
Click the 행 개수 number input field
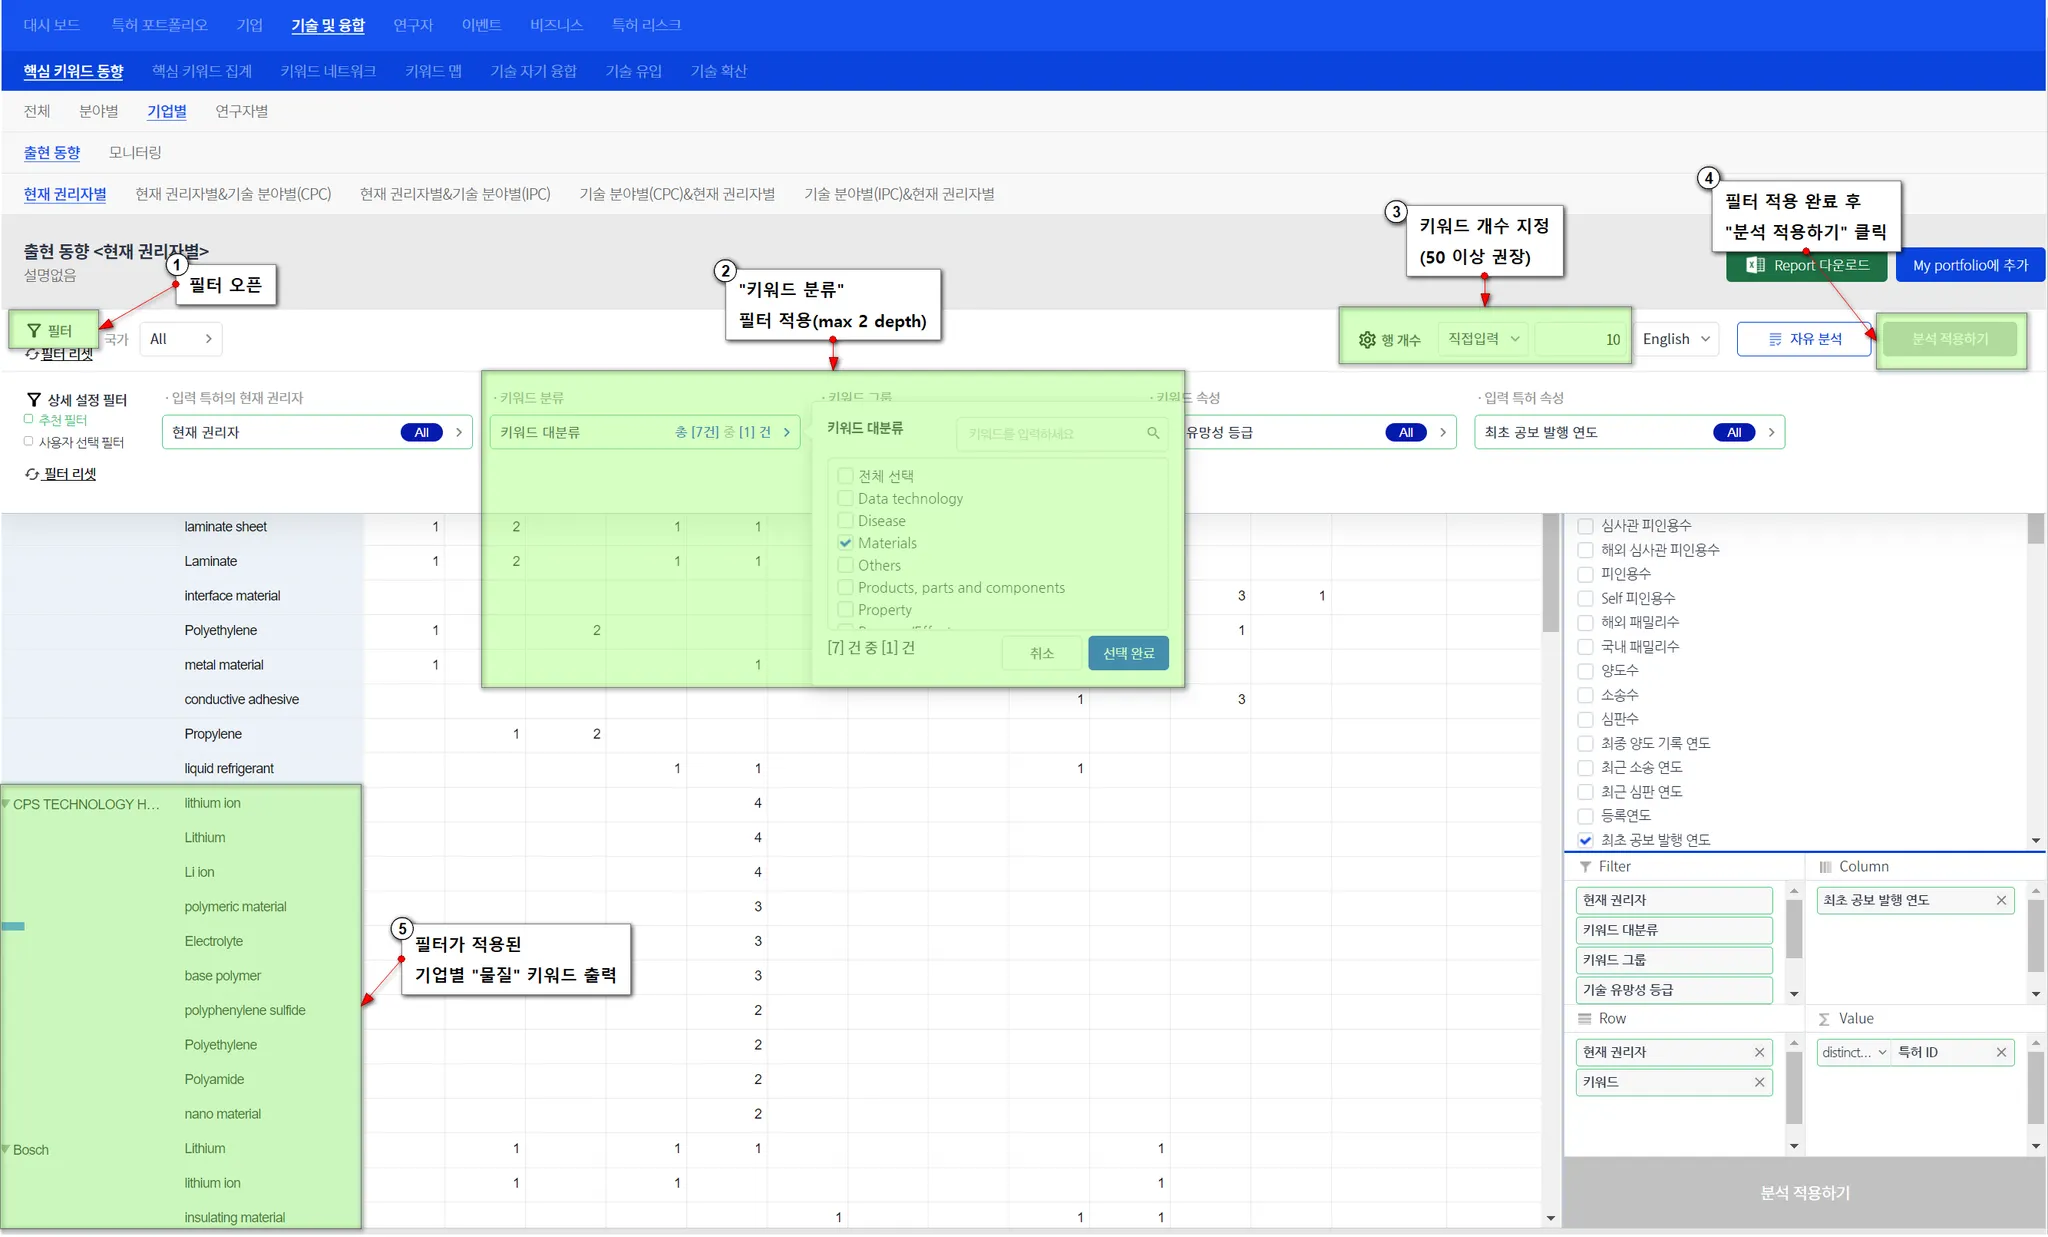pos(1581,340)
